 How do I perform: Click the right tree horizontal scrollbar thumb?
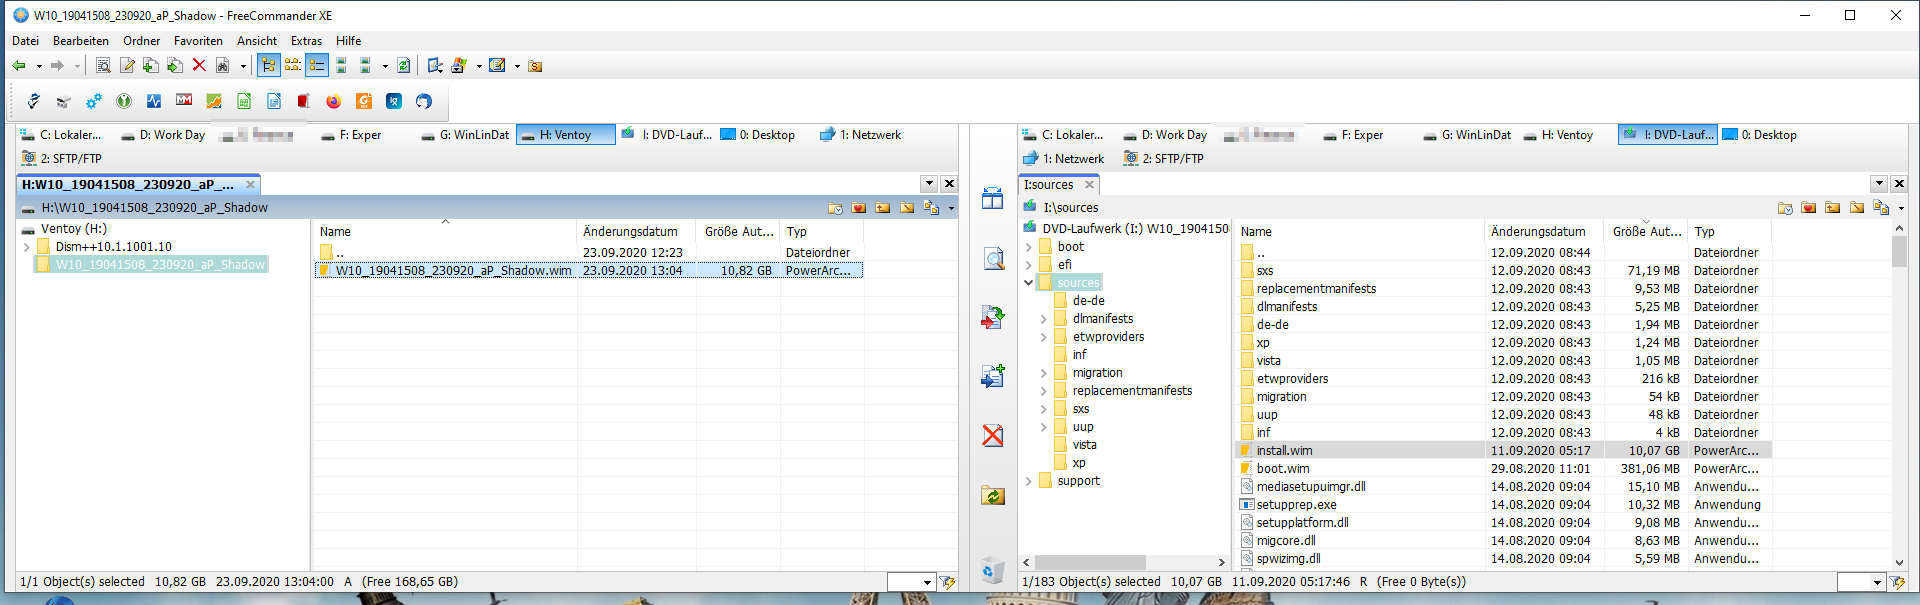click(x=1090, y=562)
